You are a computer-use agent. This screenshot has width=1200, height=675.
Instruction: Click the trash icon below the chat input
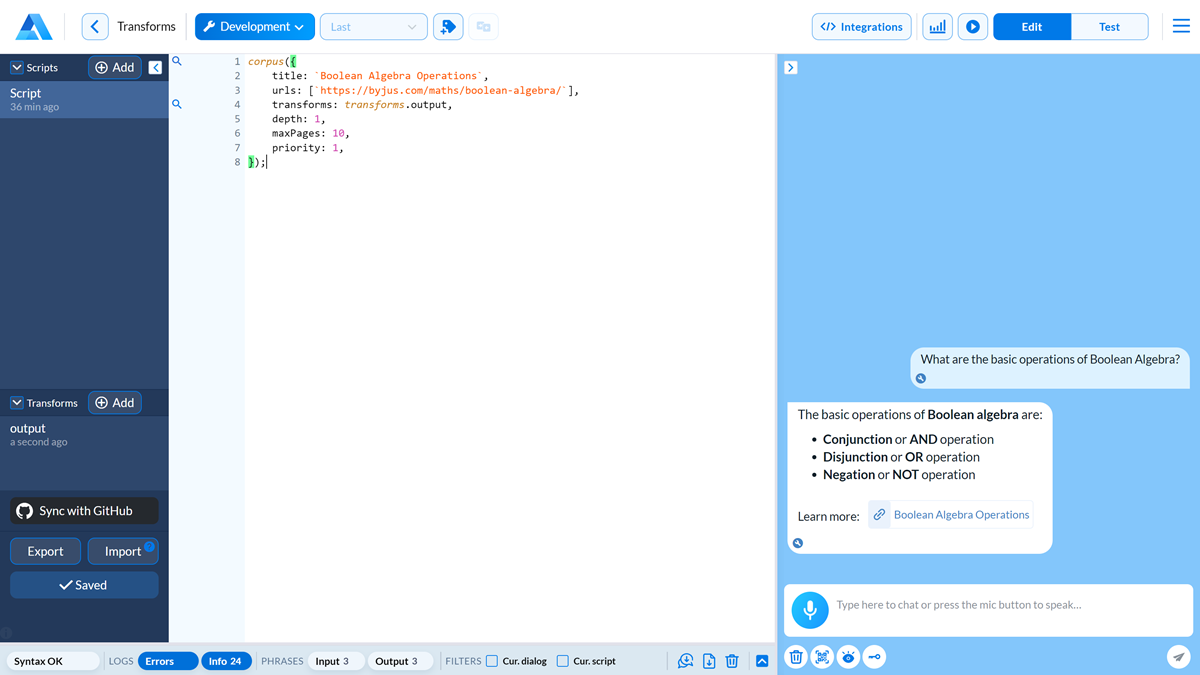pyautogui.click(x=795, y=657)
